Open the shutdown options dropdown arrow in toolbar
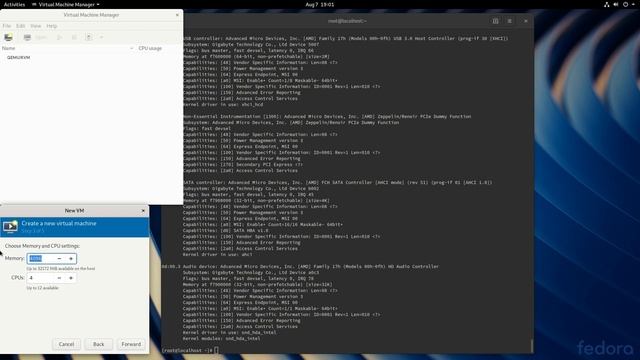The width and height of the screenshot is (640, 360). (x=101, y=38)
